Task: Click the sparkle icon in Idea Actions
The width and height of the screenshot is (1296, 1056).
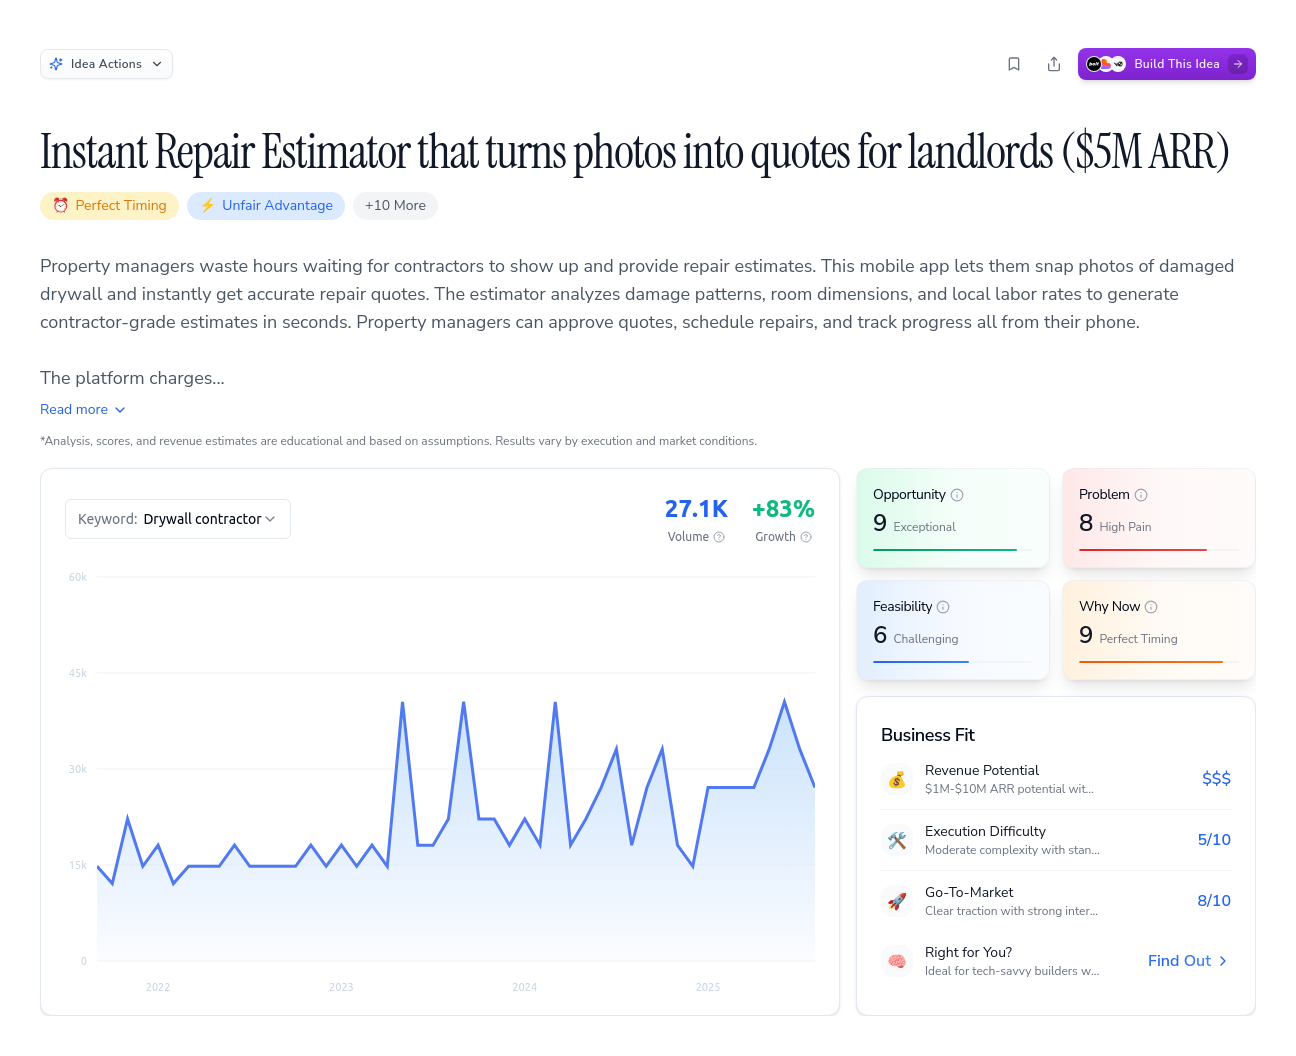Action: pos(57,64)
